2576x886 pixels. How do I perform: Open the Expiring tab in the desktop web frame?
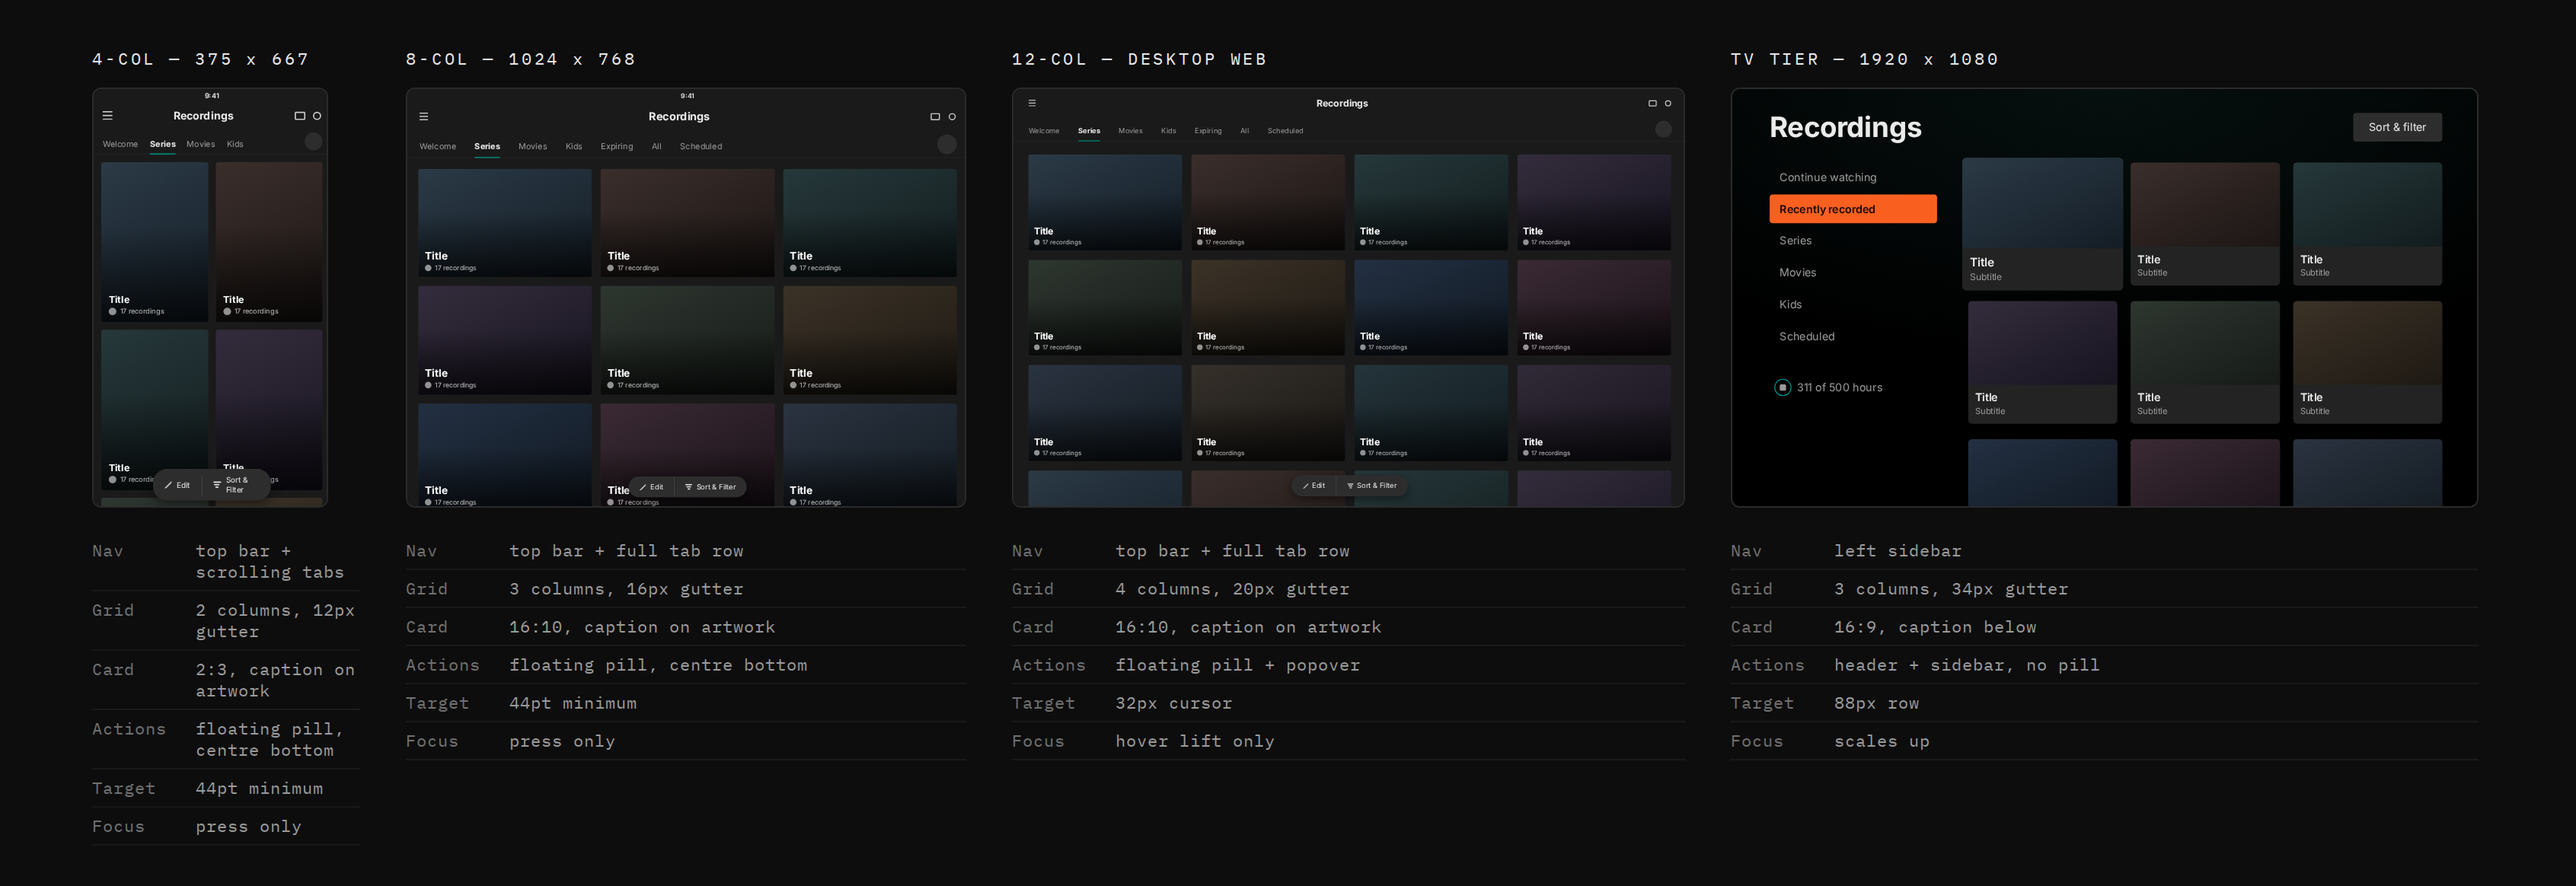point(1208,131)
